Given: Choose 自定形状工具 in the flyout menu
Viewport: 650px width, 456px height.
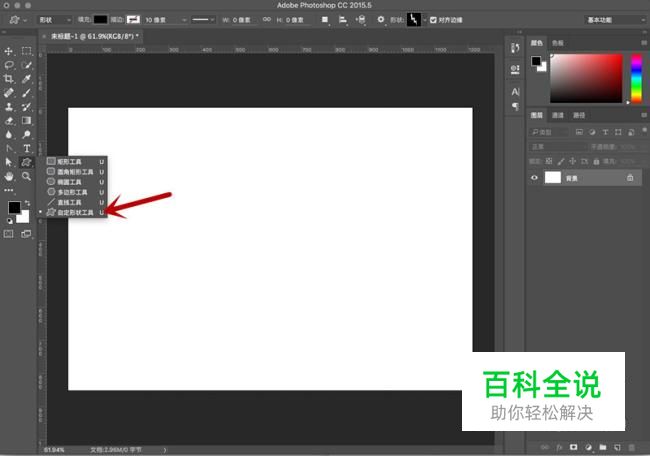Looking at the screenshot, I should pos(74,213).
